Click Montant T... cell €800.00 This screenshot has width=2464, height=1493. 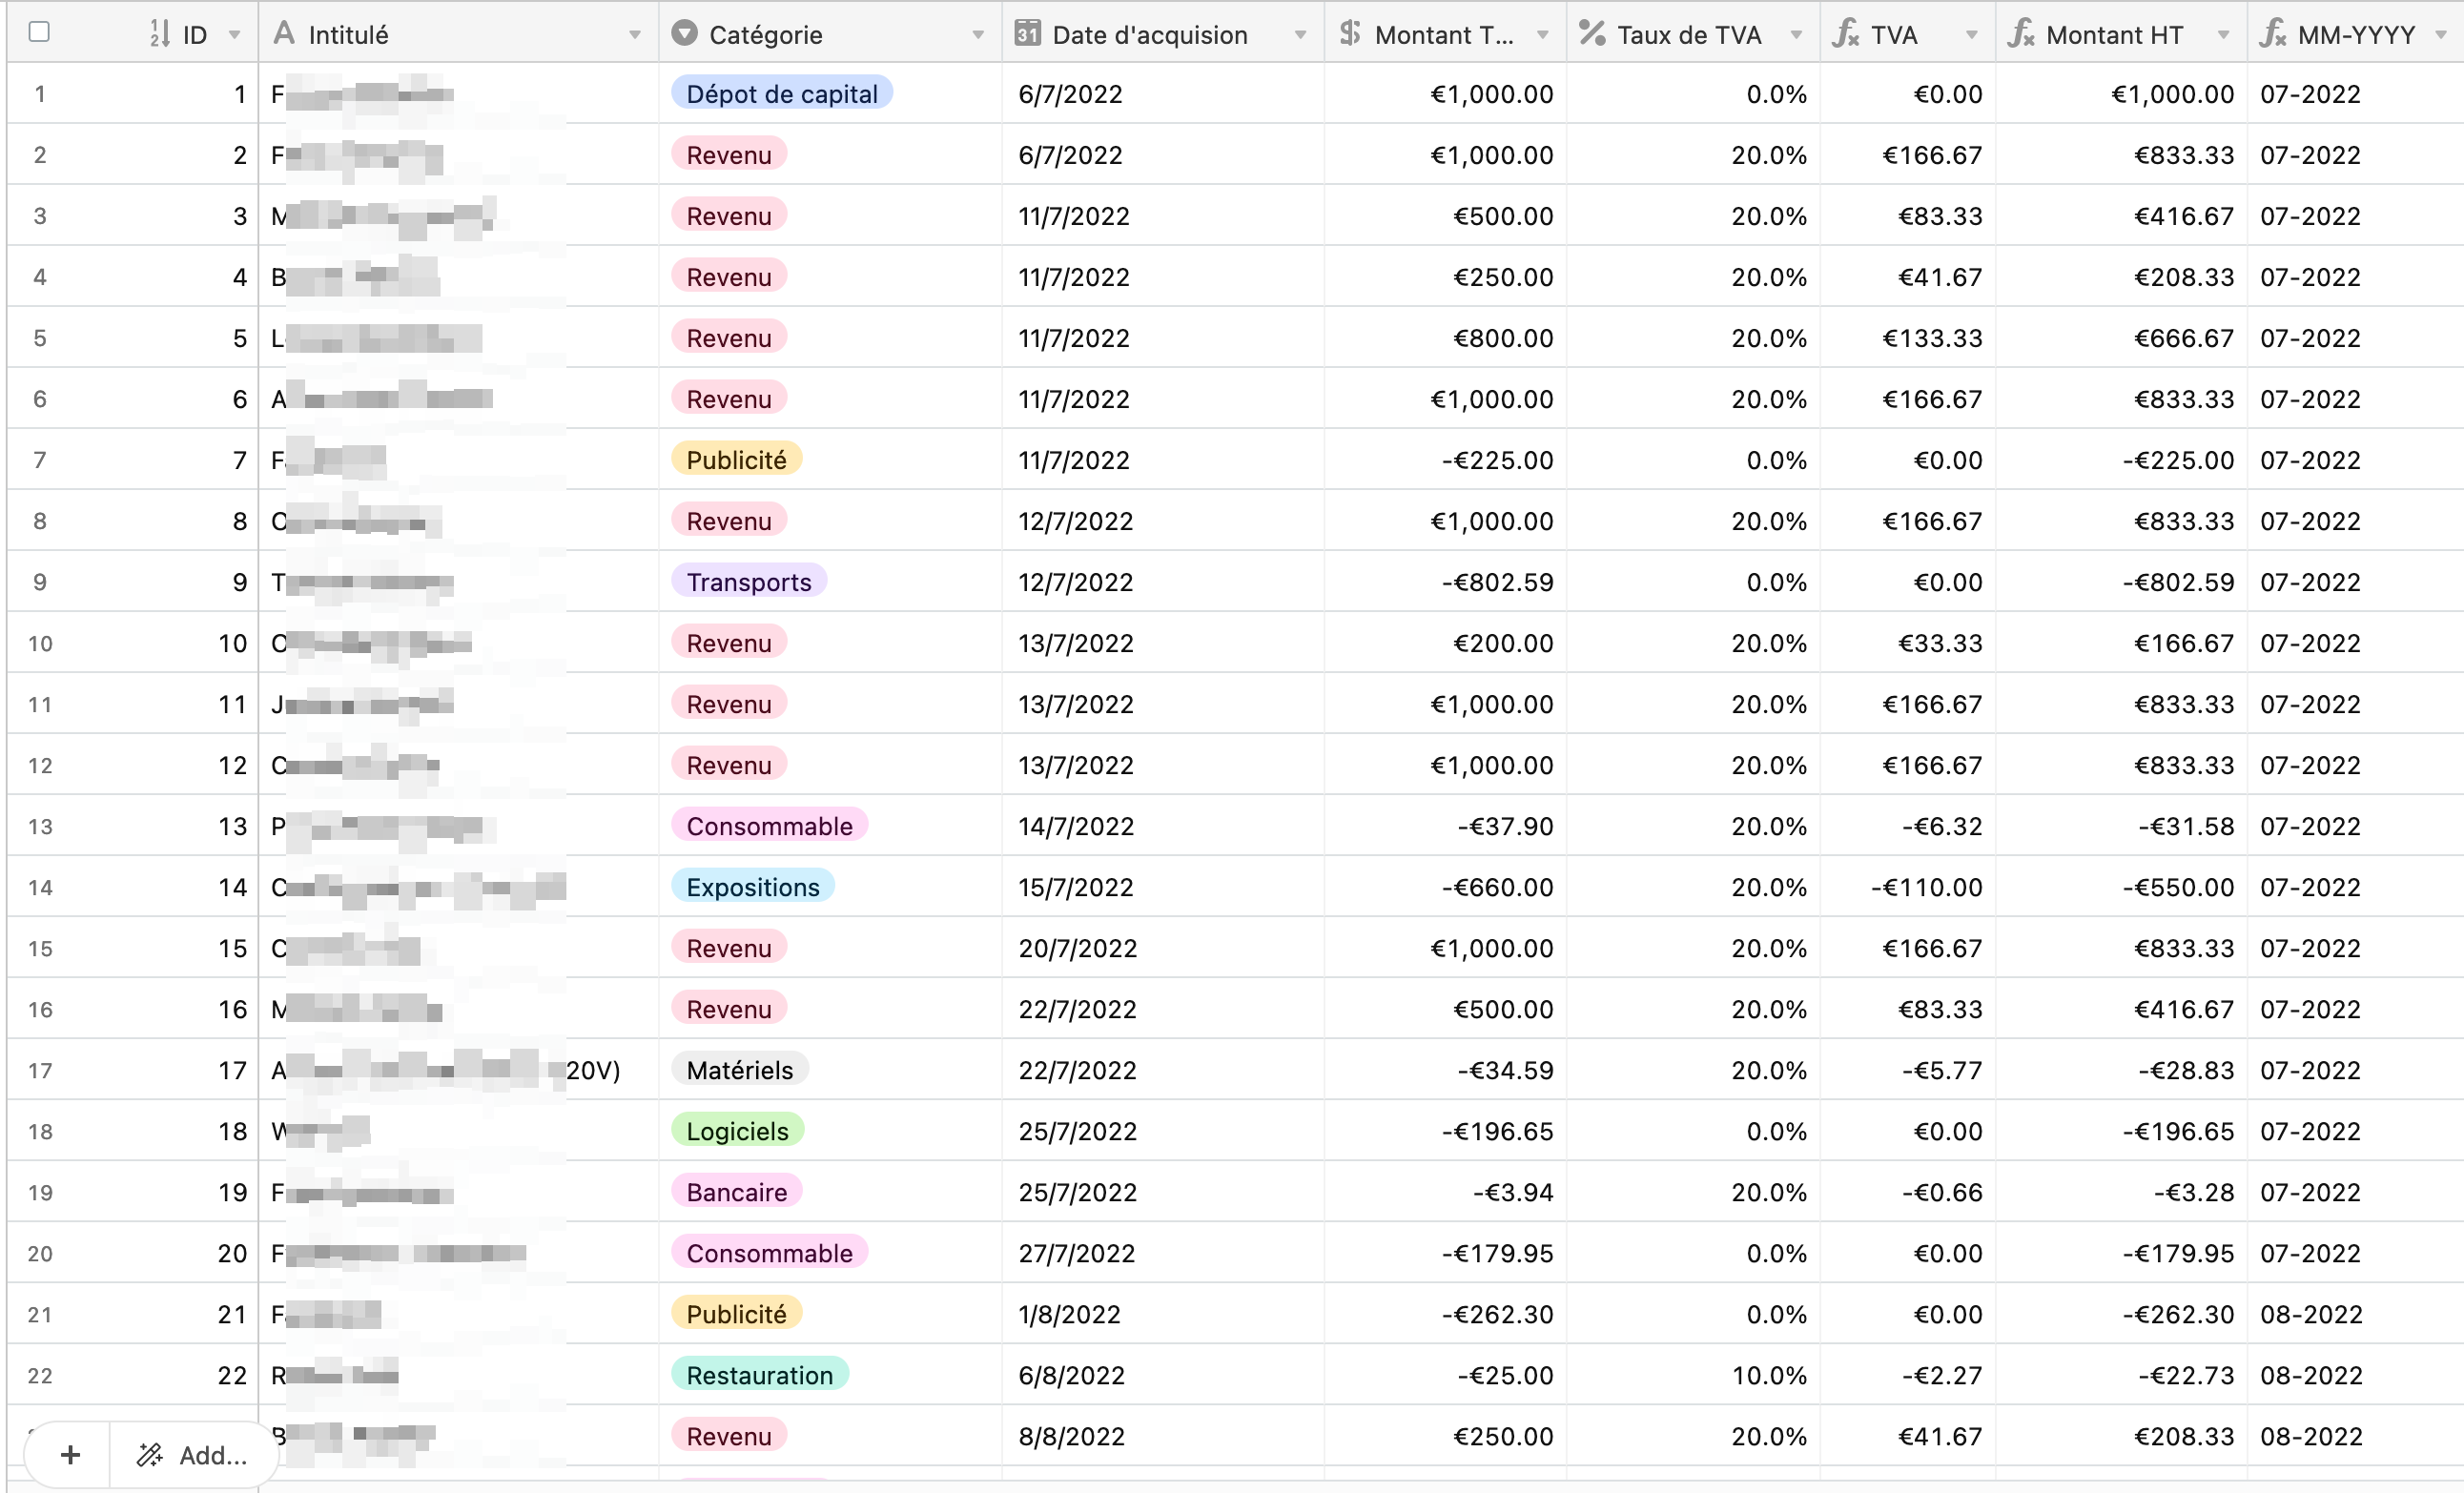pos(1445,338)
